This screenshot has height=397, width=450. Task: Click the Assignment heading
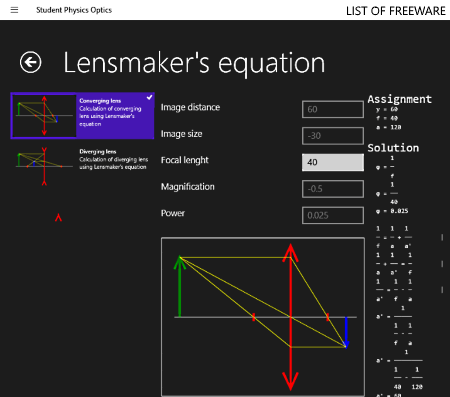(399, 99)
